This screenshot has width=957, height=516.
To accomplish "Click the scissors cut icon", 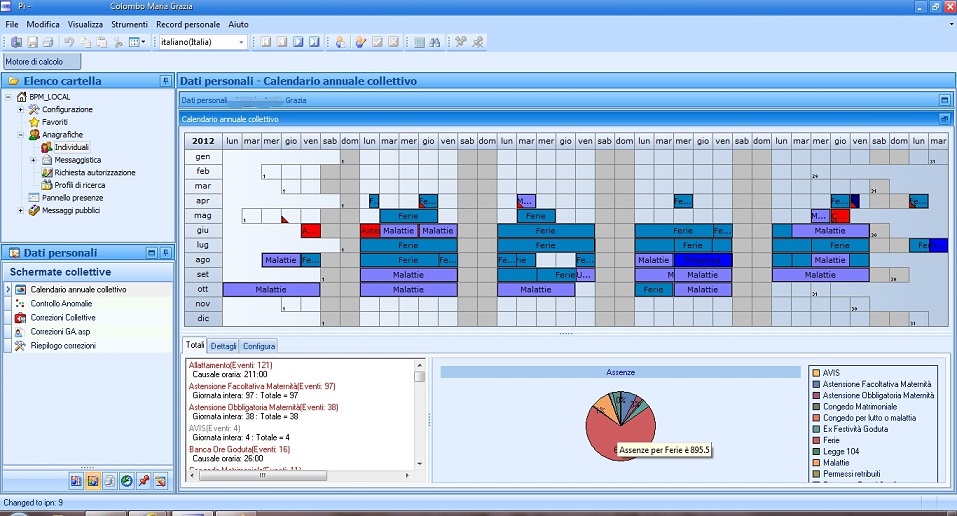I will (x=118, y=42).
